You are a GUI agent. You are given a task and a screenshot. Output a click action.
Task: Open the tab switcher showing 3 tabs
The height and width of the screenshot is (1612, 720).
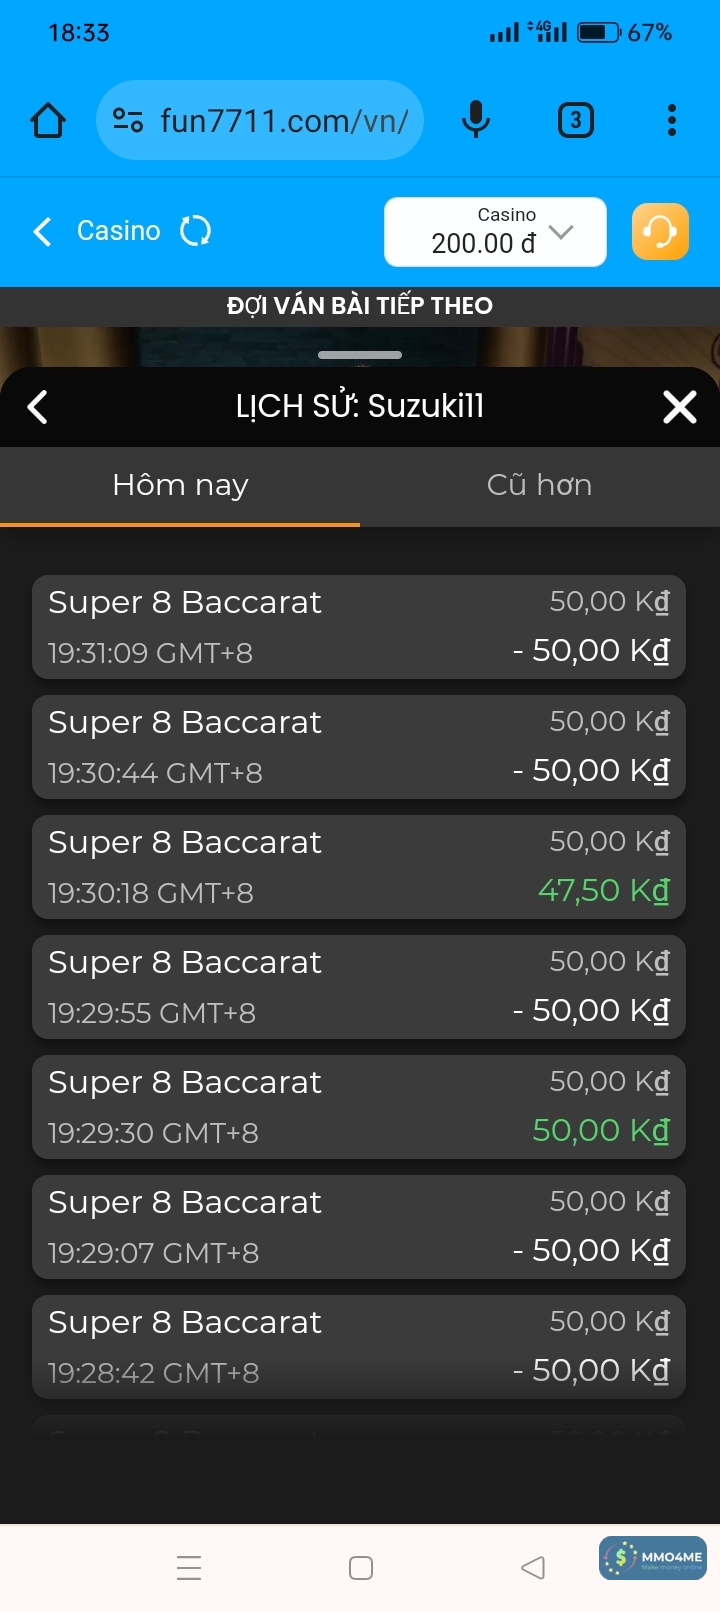(575, 121)
